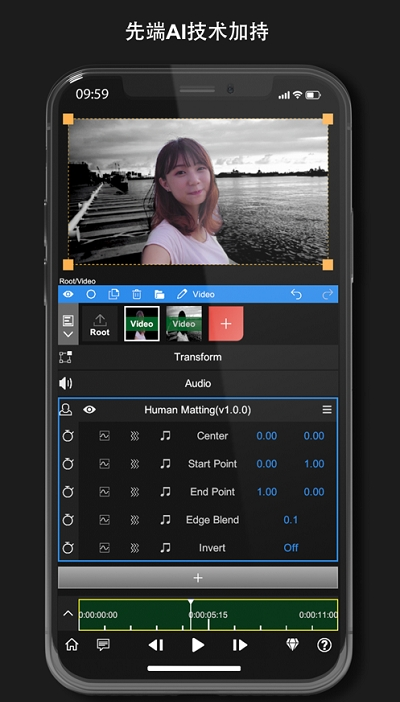The width and height of the screenshot is (400, 702).
Task: Click the duplicate layer icon in blue toolbar
Action: tap(114, 294)
